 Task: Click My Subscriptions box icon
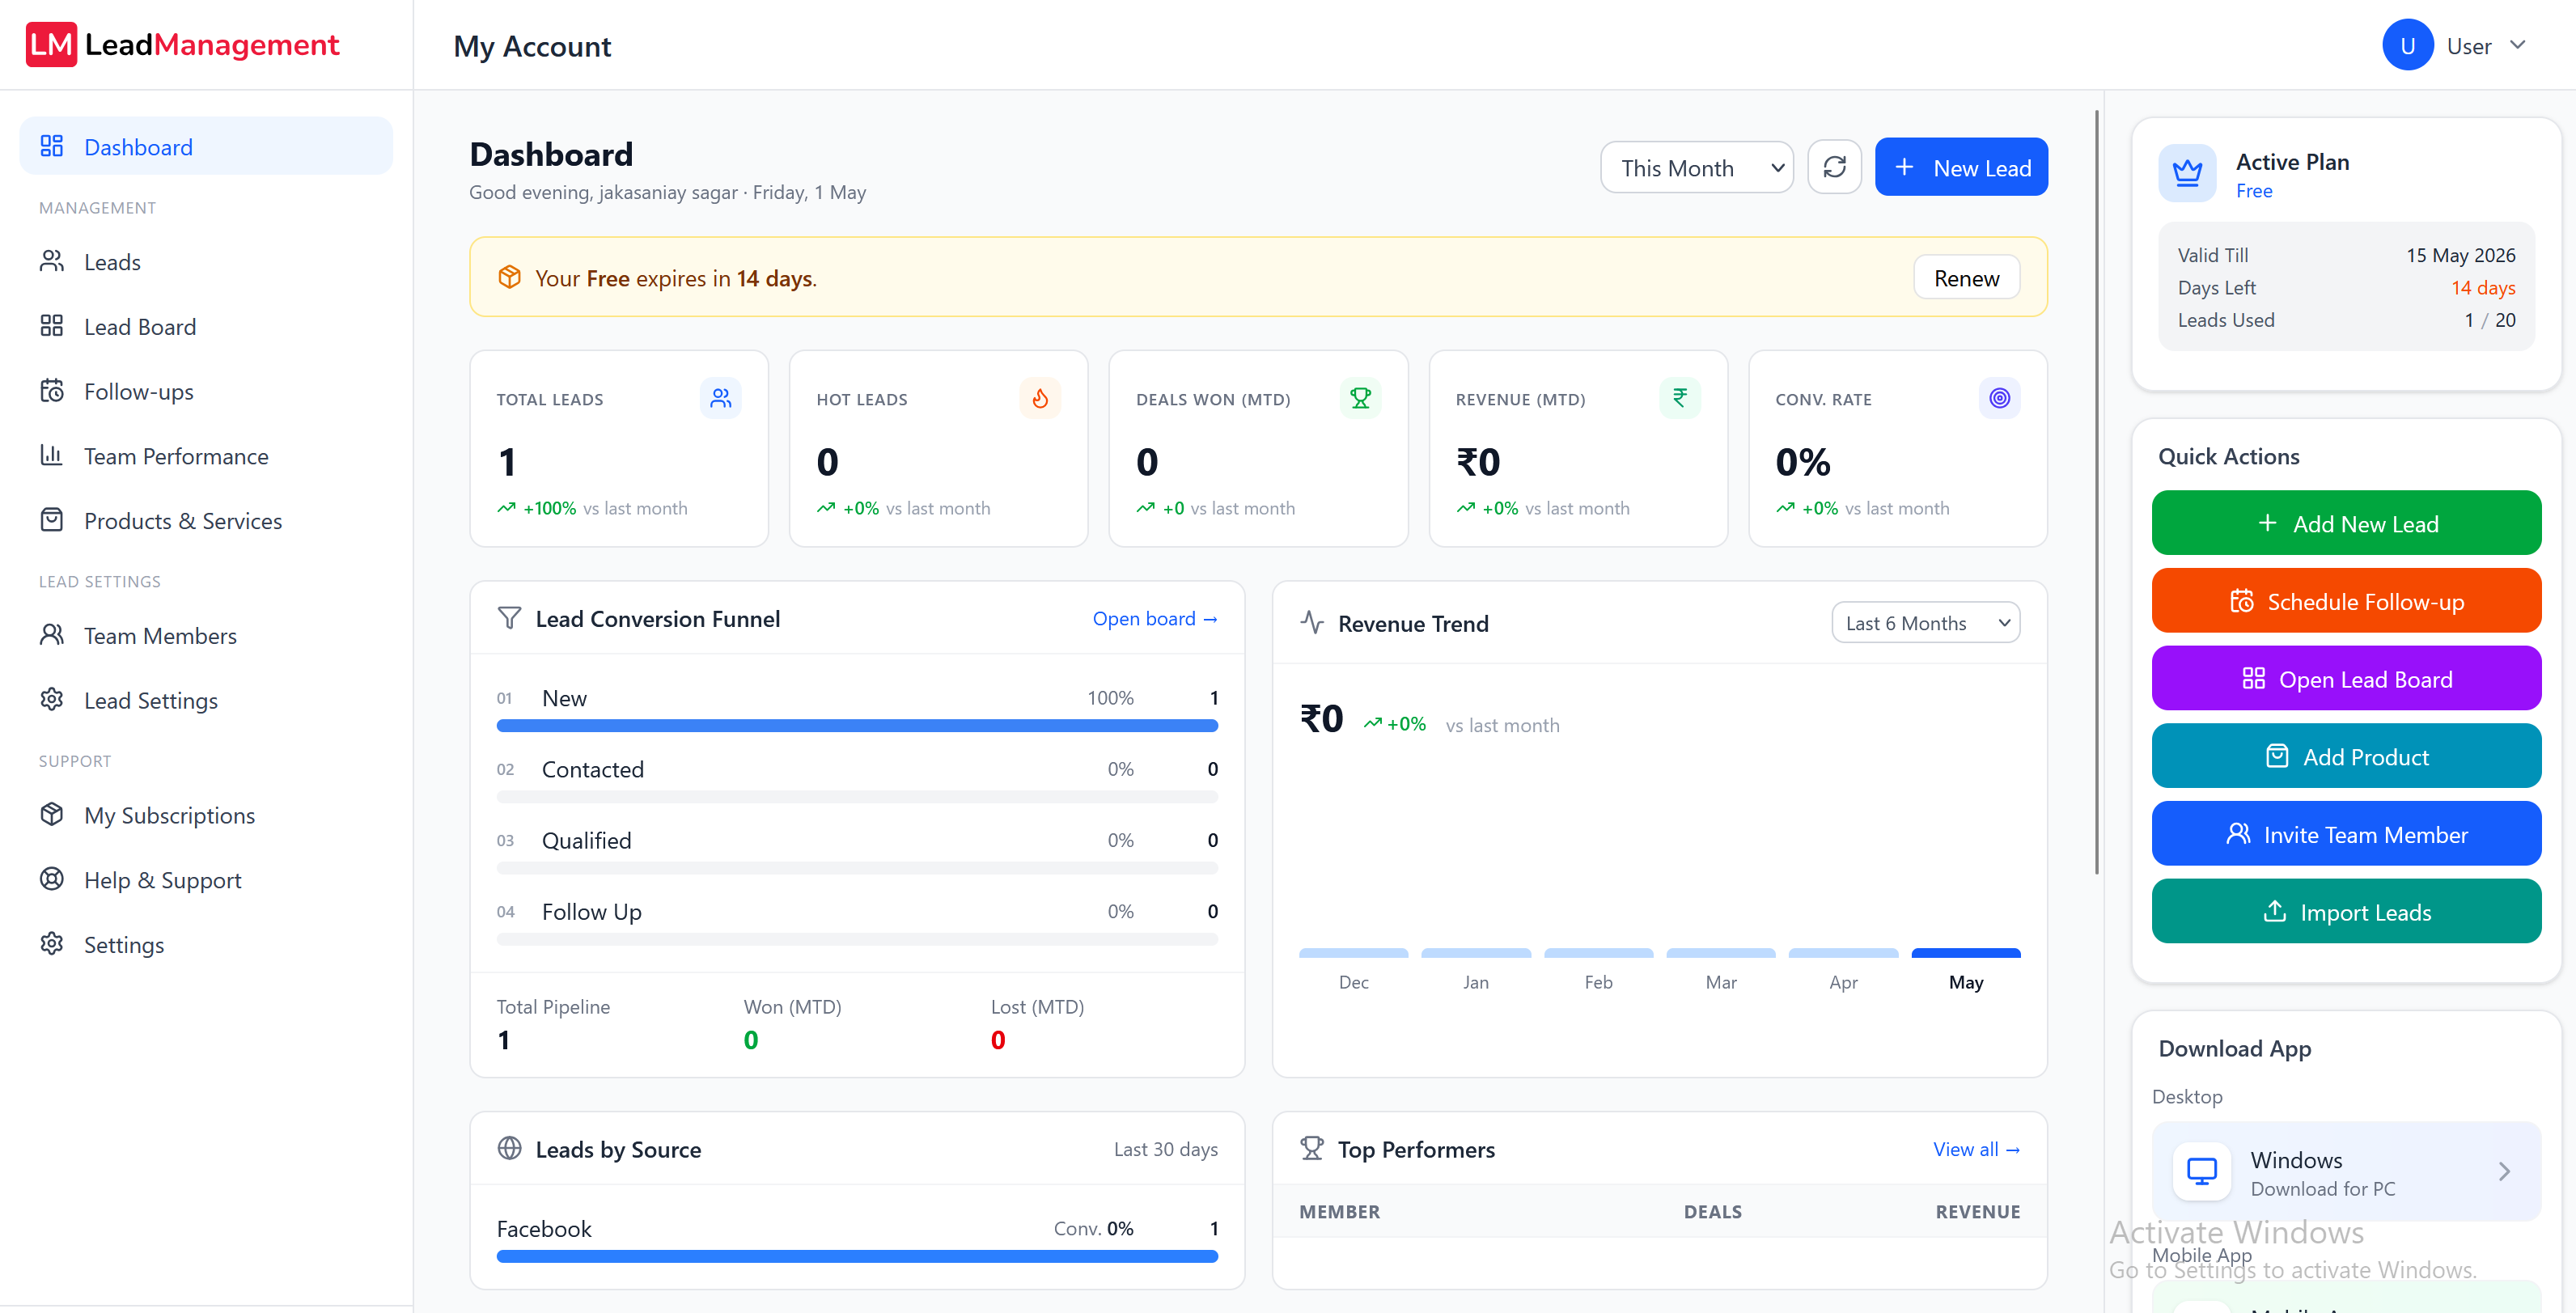point(52,815)
